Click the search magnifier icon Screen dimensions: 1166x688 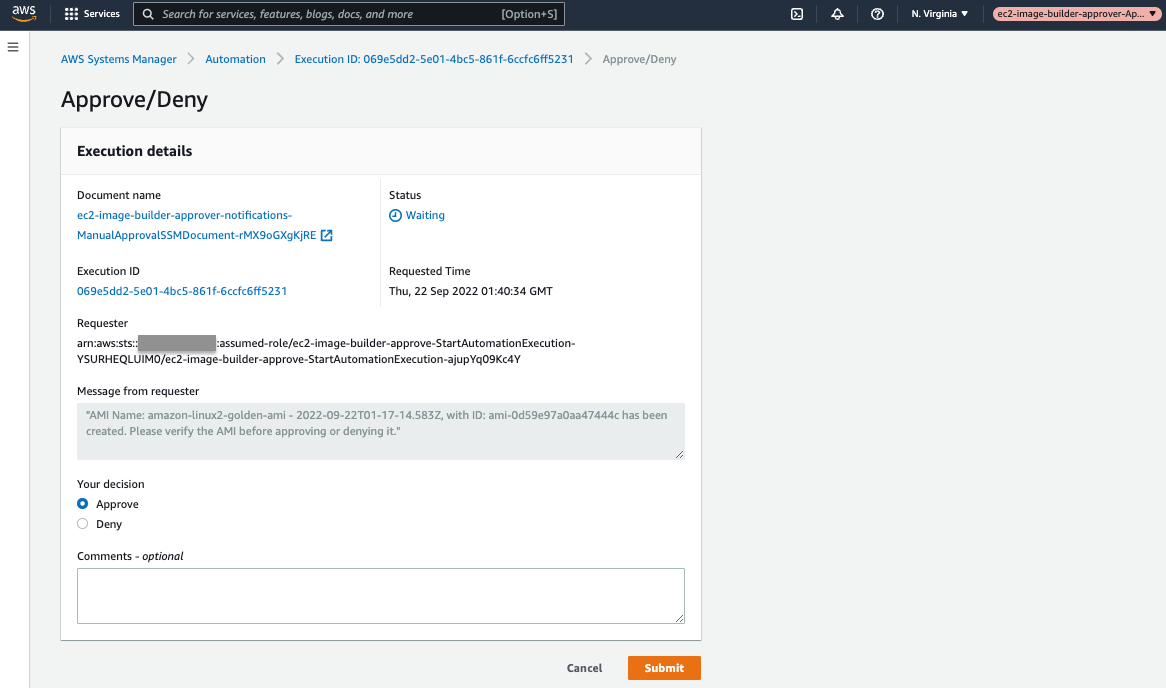click(x=148, y=14)
